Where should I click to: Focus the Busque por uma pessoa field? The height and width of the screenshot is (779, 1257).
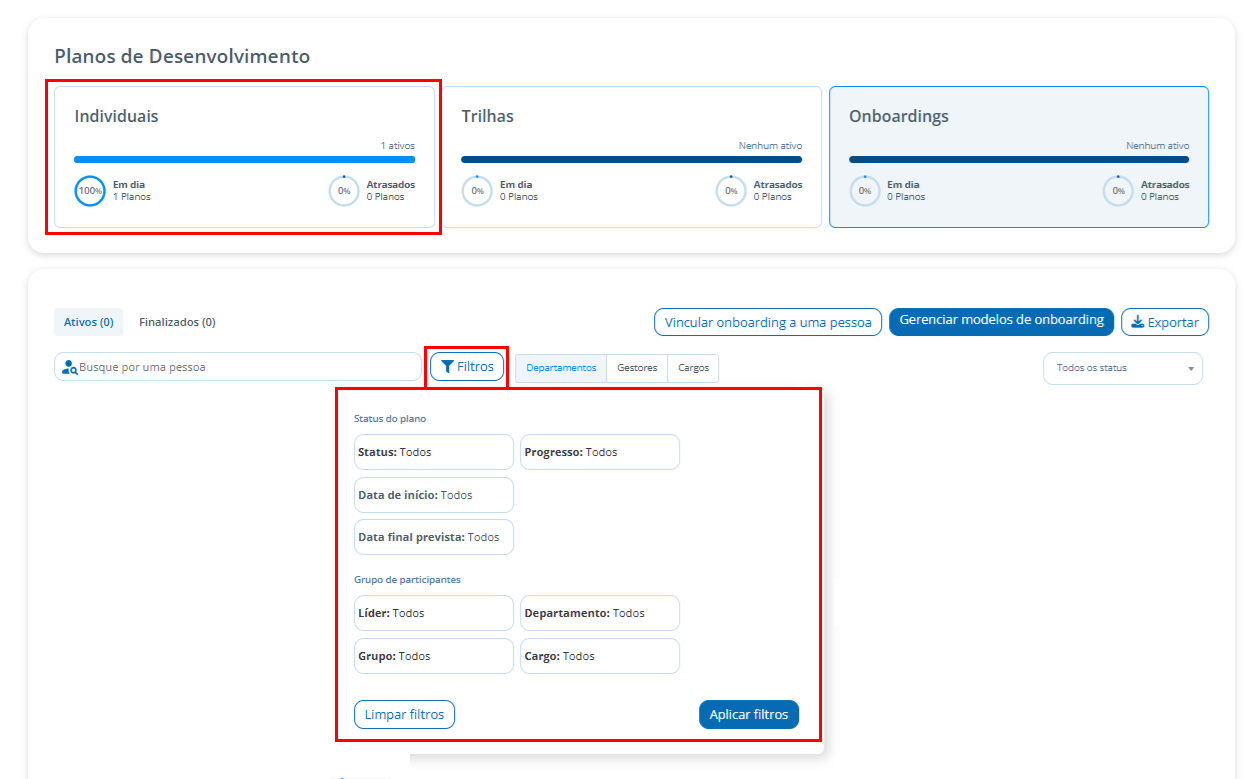point(238,367)
